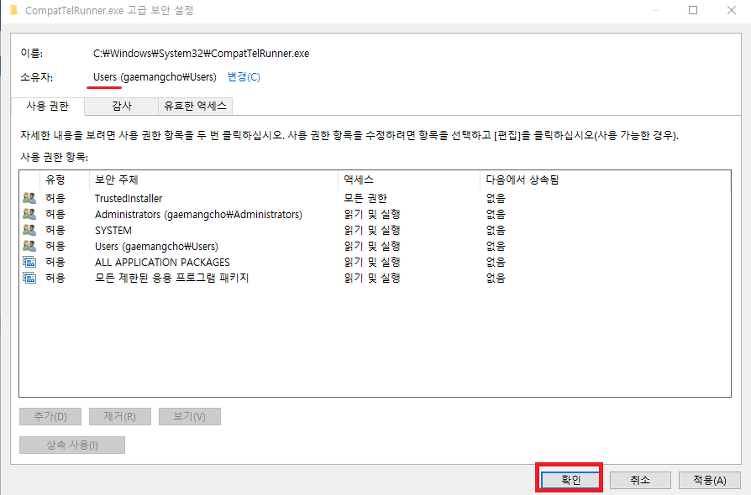Click the TrustedInstaller user icon
Viewport: 751px width, 495px height.
28,198
